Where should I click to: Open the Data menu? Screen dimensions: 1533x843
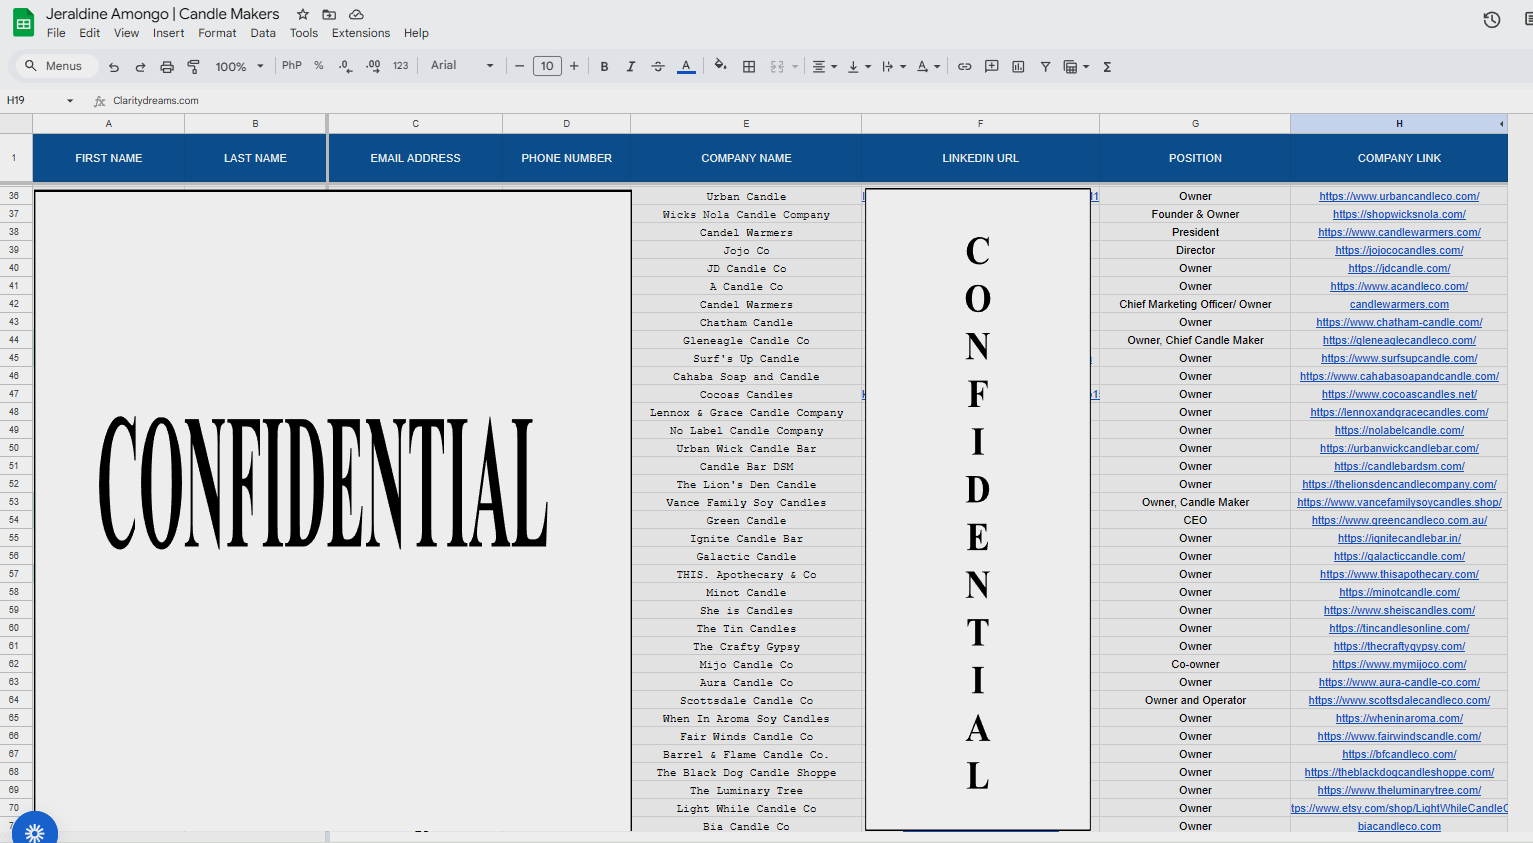[x=263, y=33]
